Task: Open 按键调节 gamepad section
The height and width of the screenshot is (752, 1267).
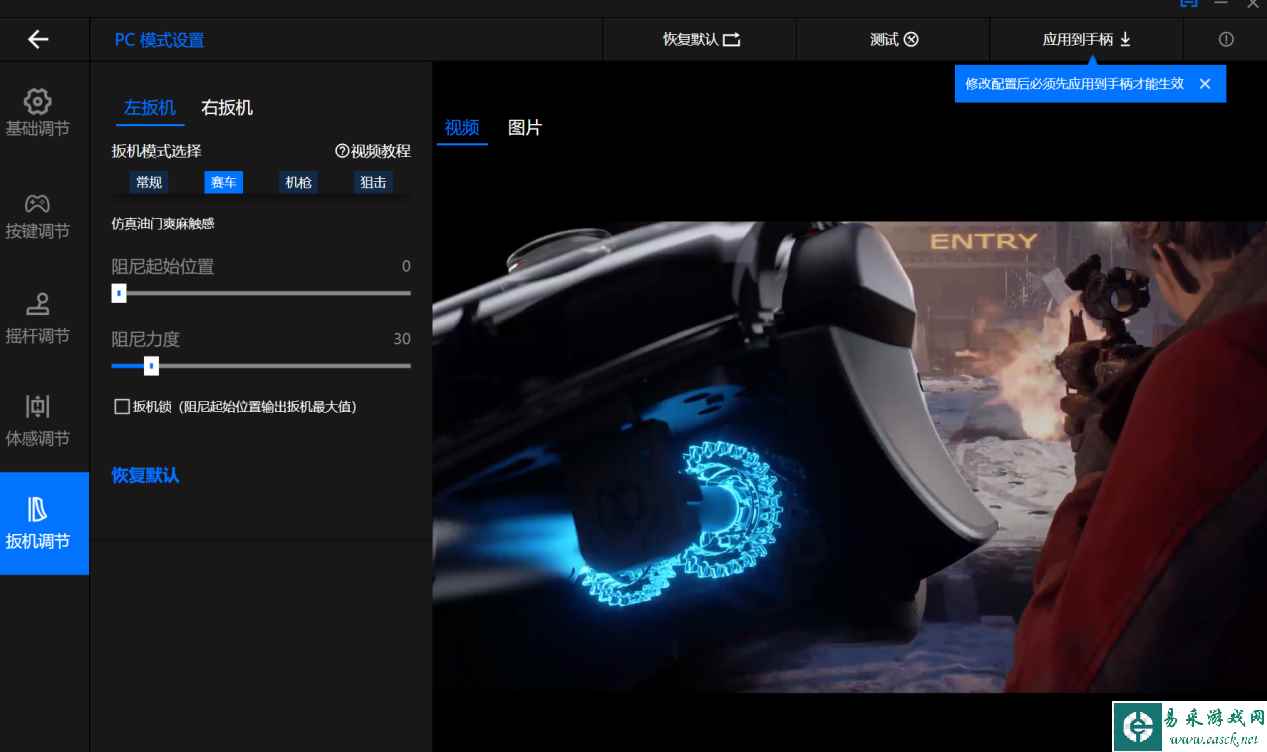Action: [x=38, y=216]
